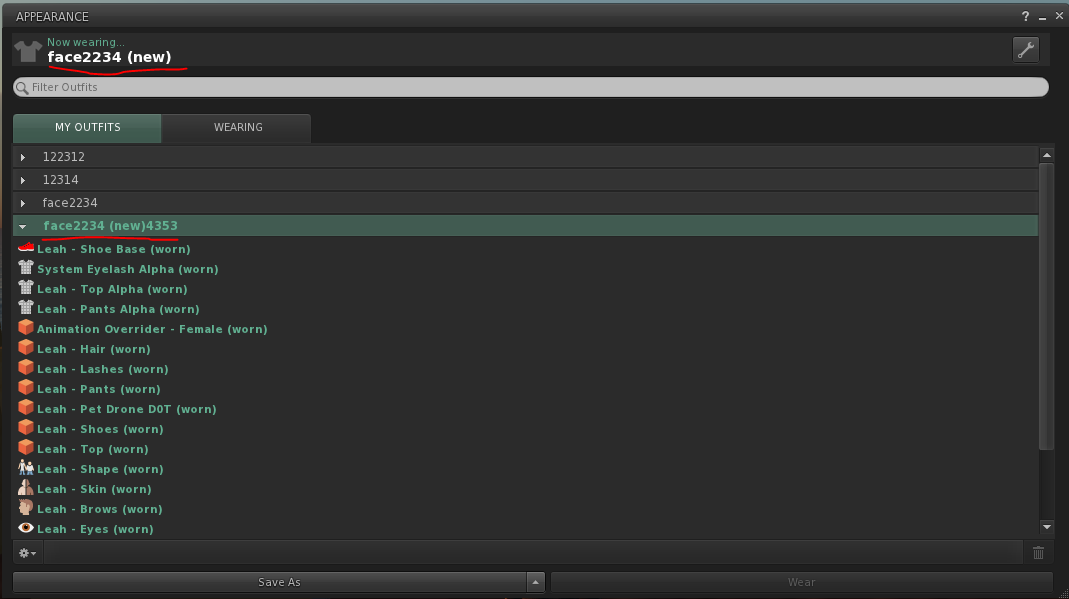1069x599 pixels.
Task: Click the cube icon for Leah - Hair
Action: (25, 348)
